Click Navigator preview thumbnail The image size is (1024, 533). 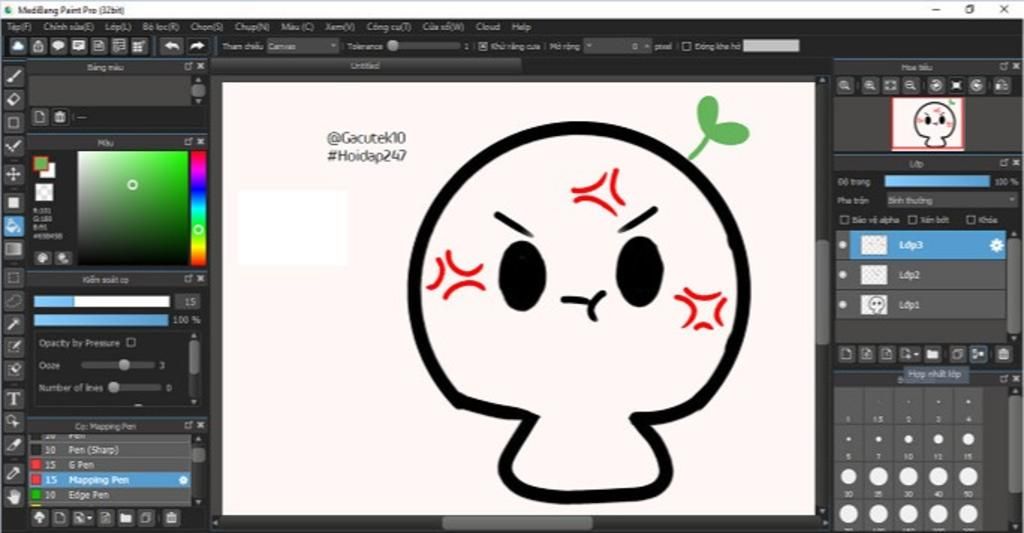[928, 124]
